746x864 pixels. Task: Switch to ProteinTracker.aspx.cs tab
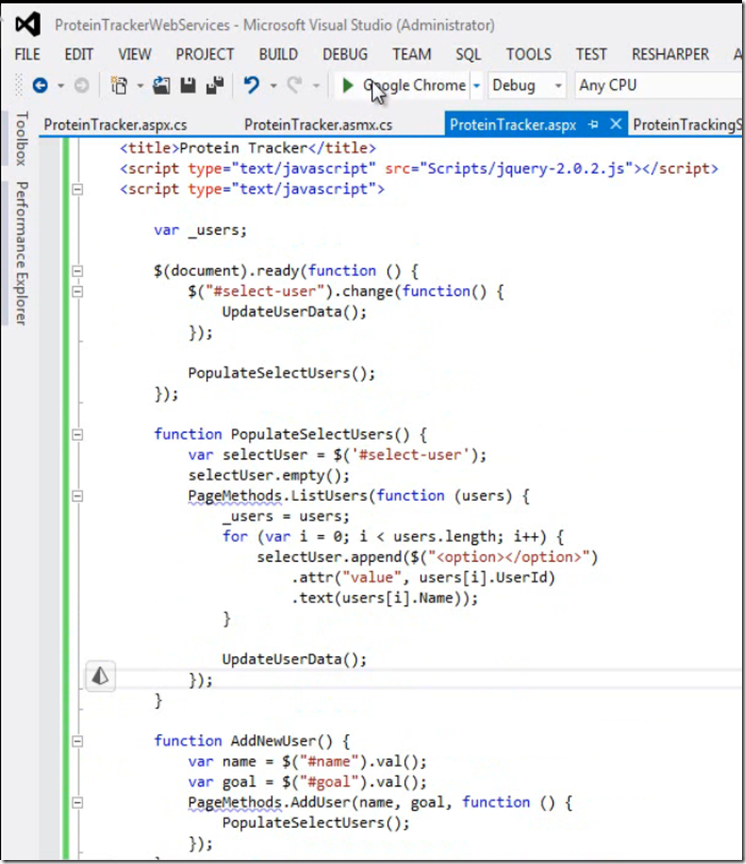pos(115,125)
